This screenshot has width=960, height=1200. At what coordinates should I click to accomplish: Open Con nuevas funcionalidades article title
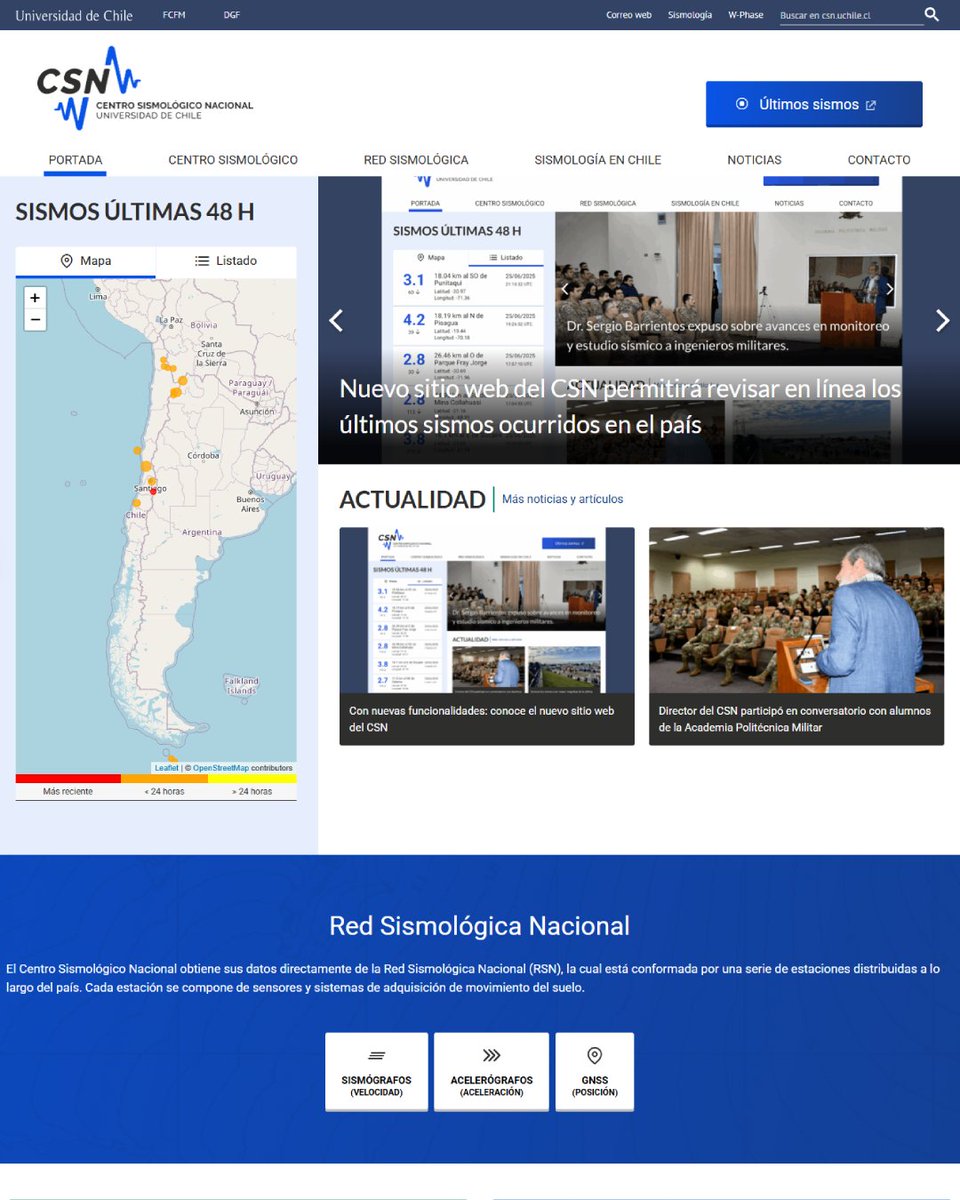(x=482, y=719)
